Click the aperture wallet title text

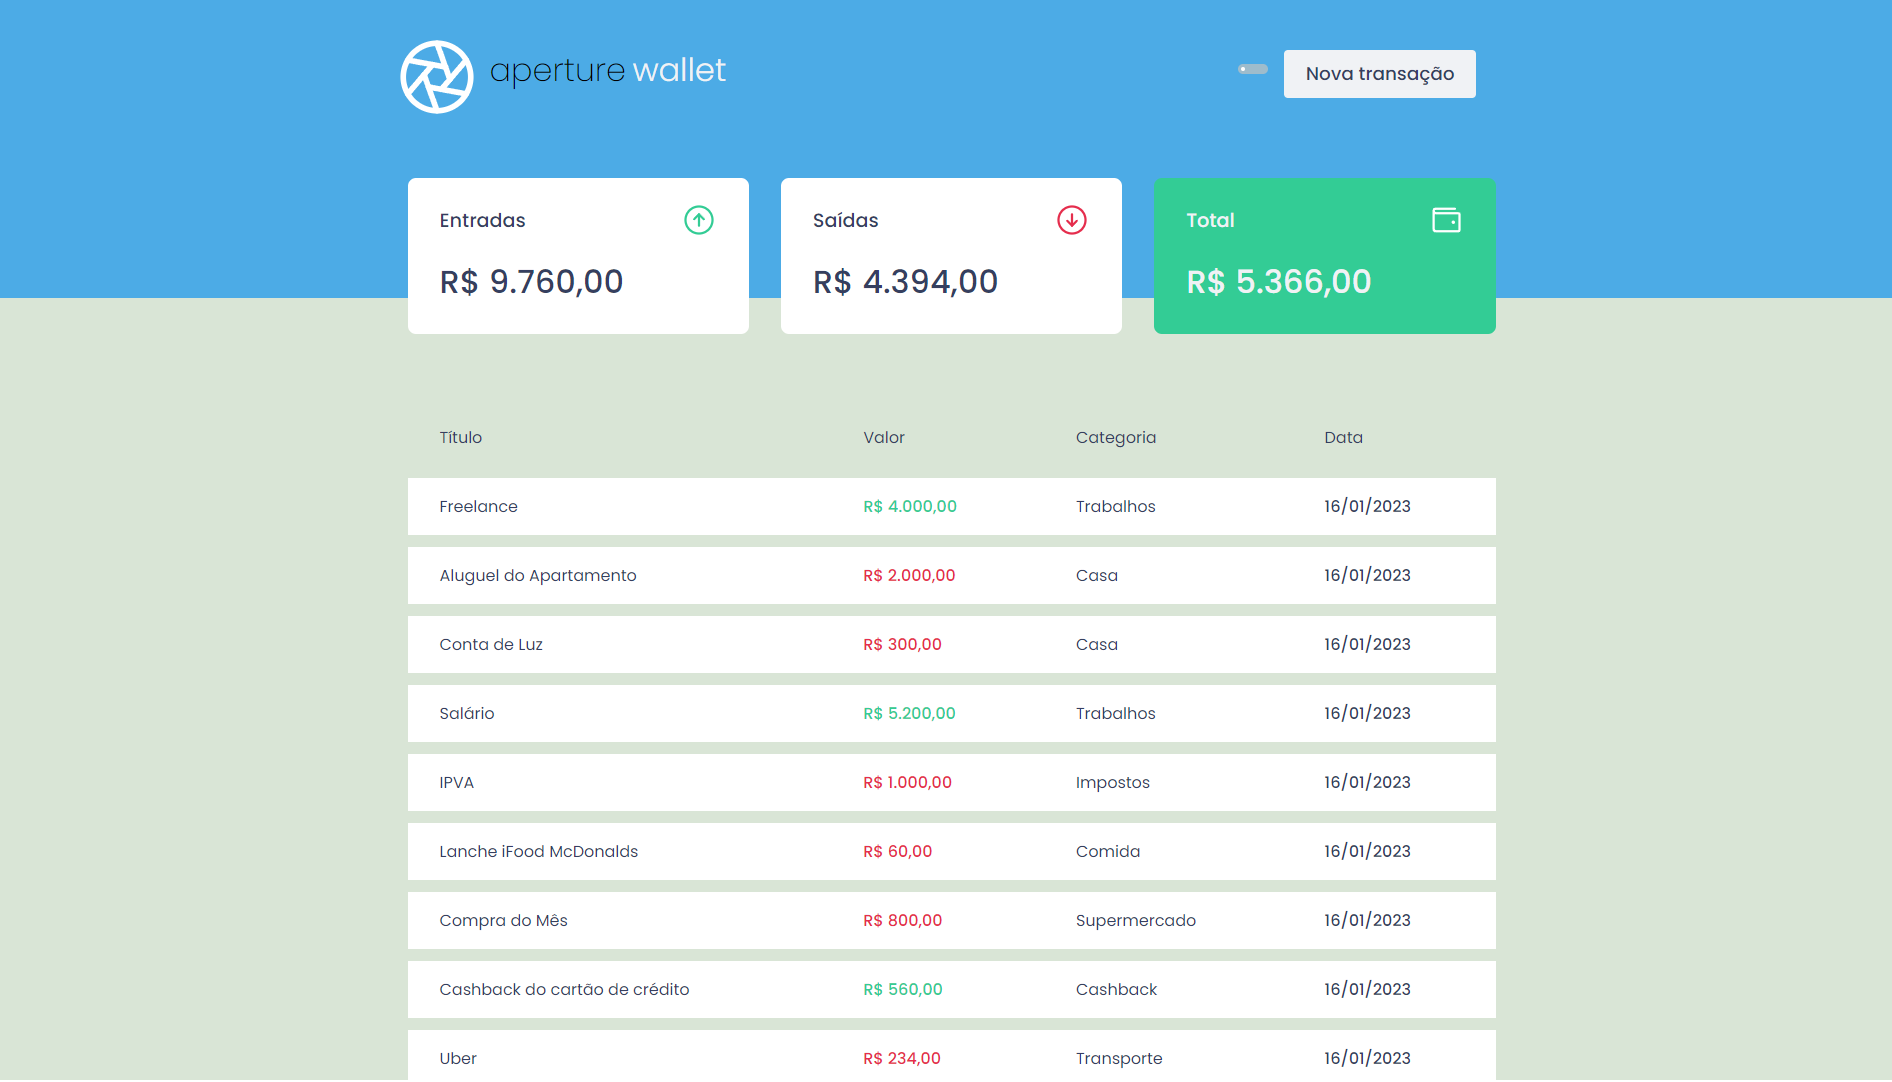point(608,71)
